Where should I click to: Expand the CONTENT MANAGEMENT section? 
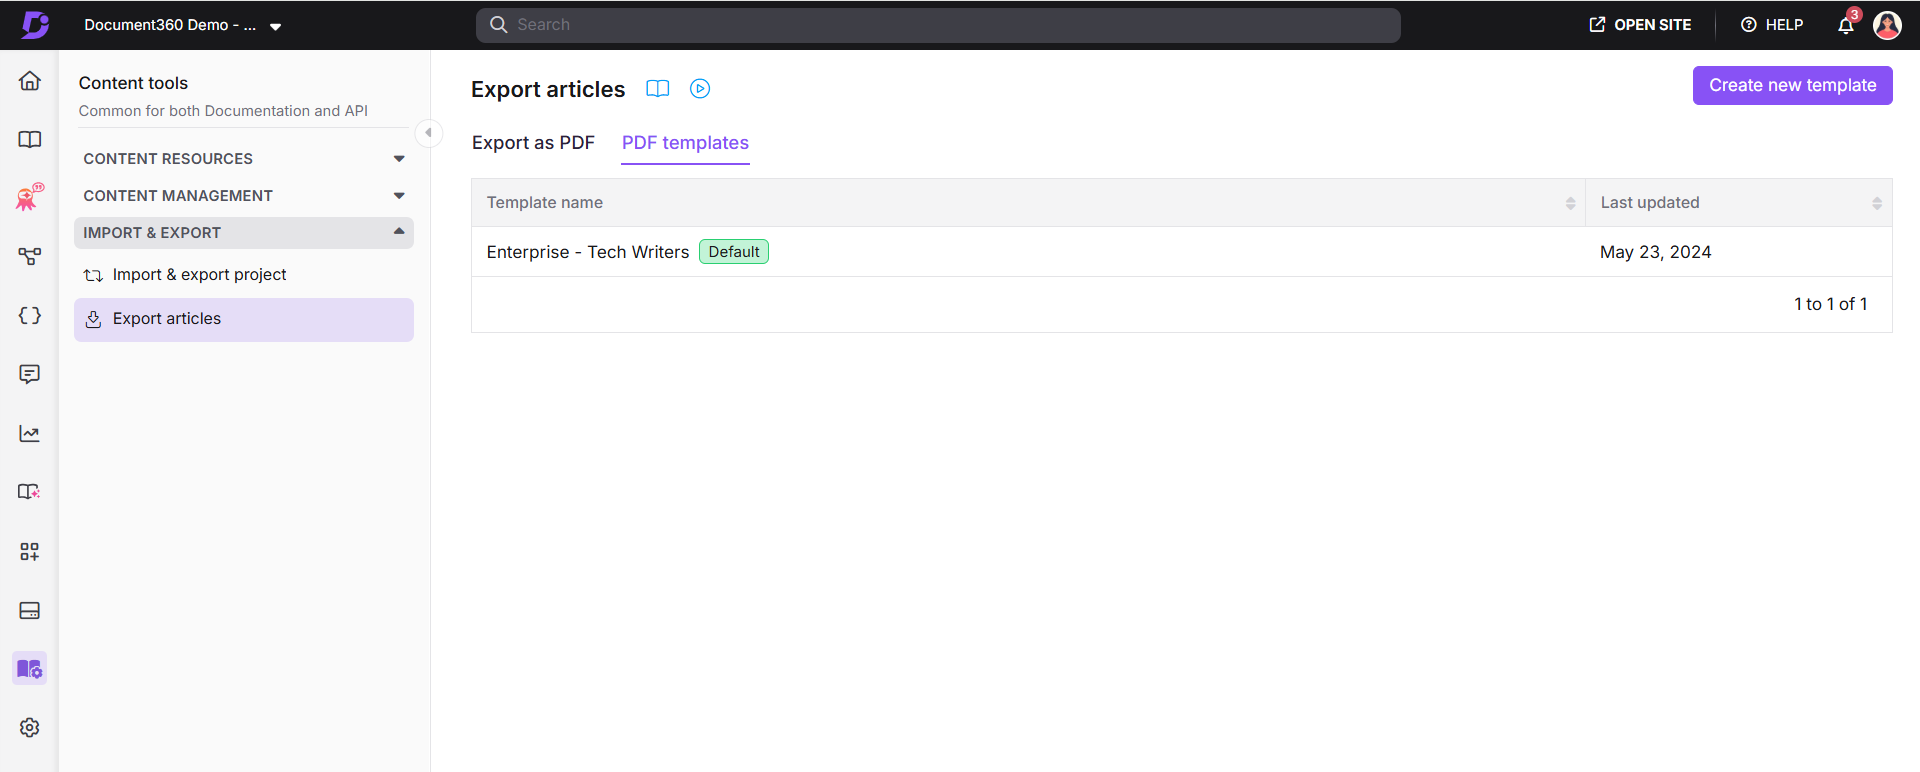[x=244, y=196]
